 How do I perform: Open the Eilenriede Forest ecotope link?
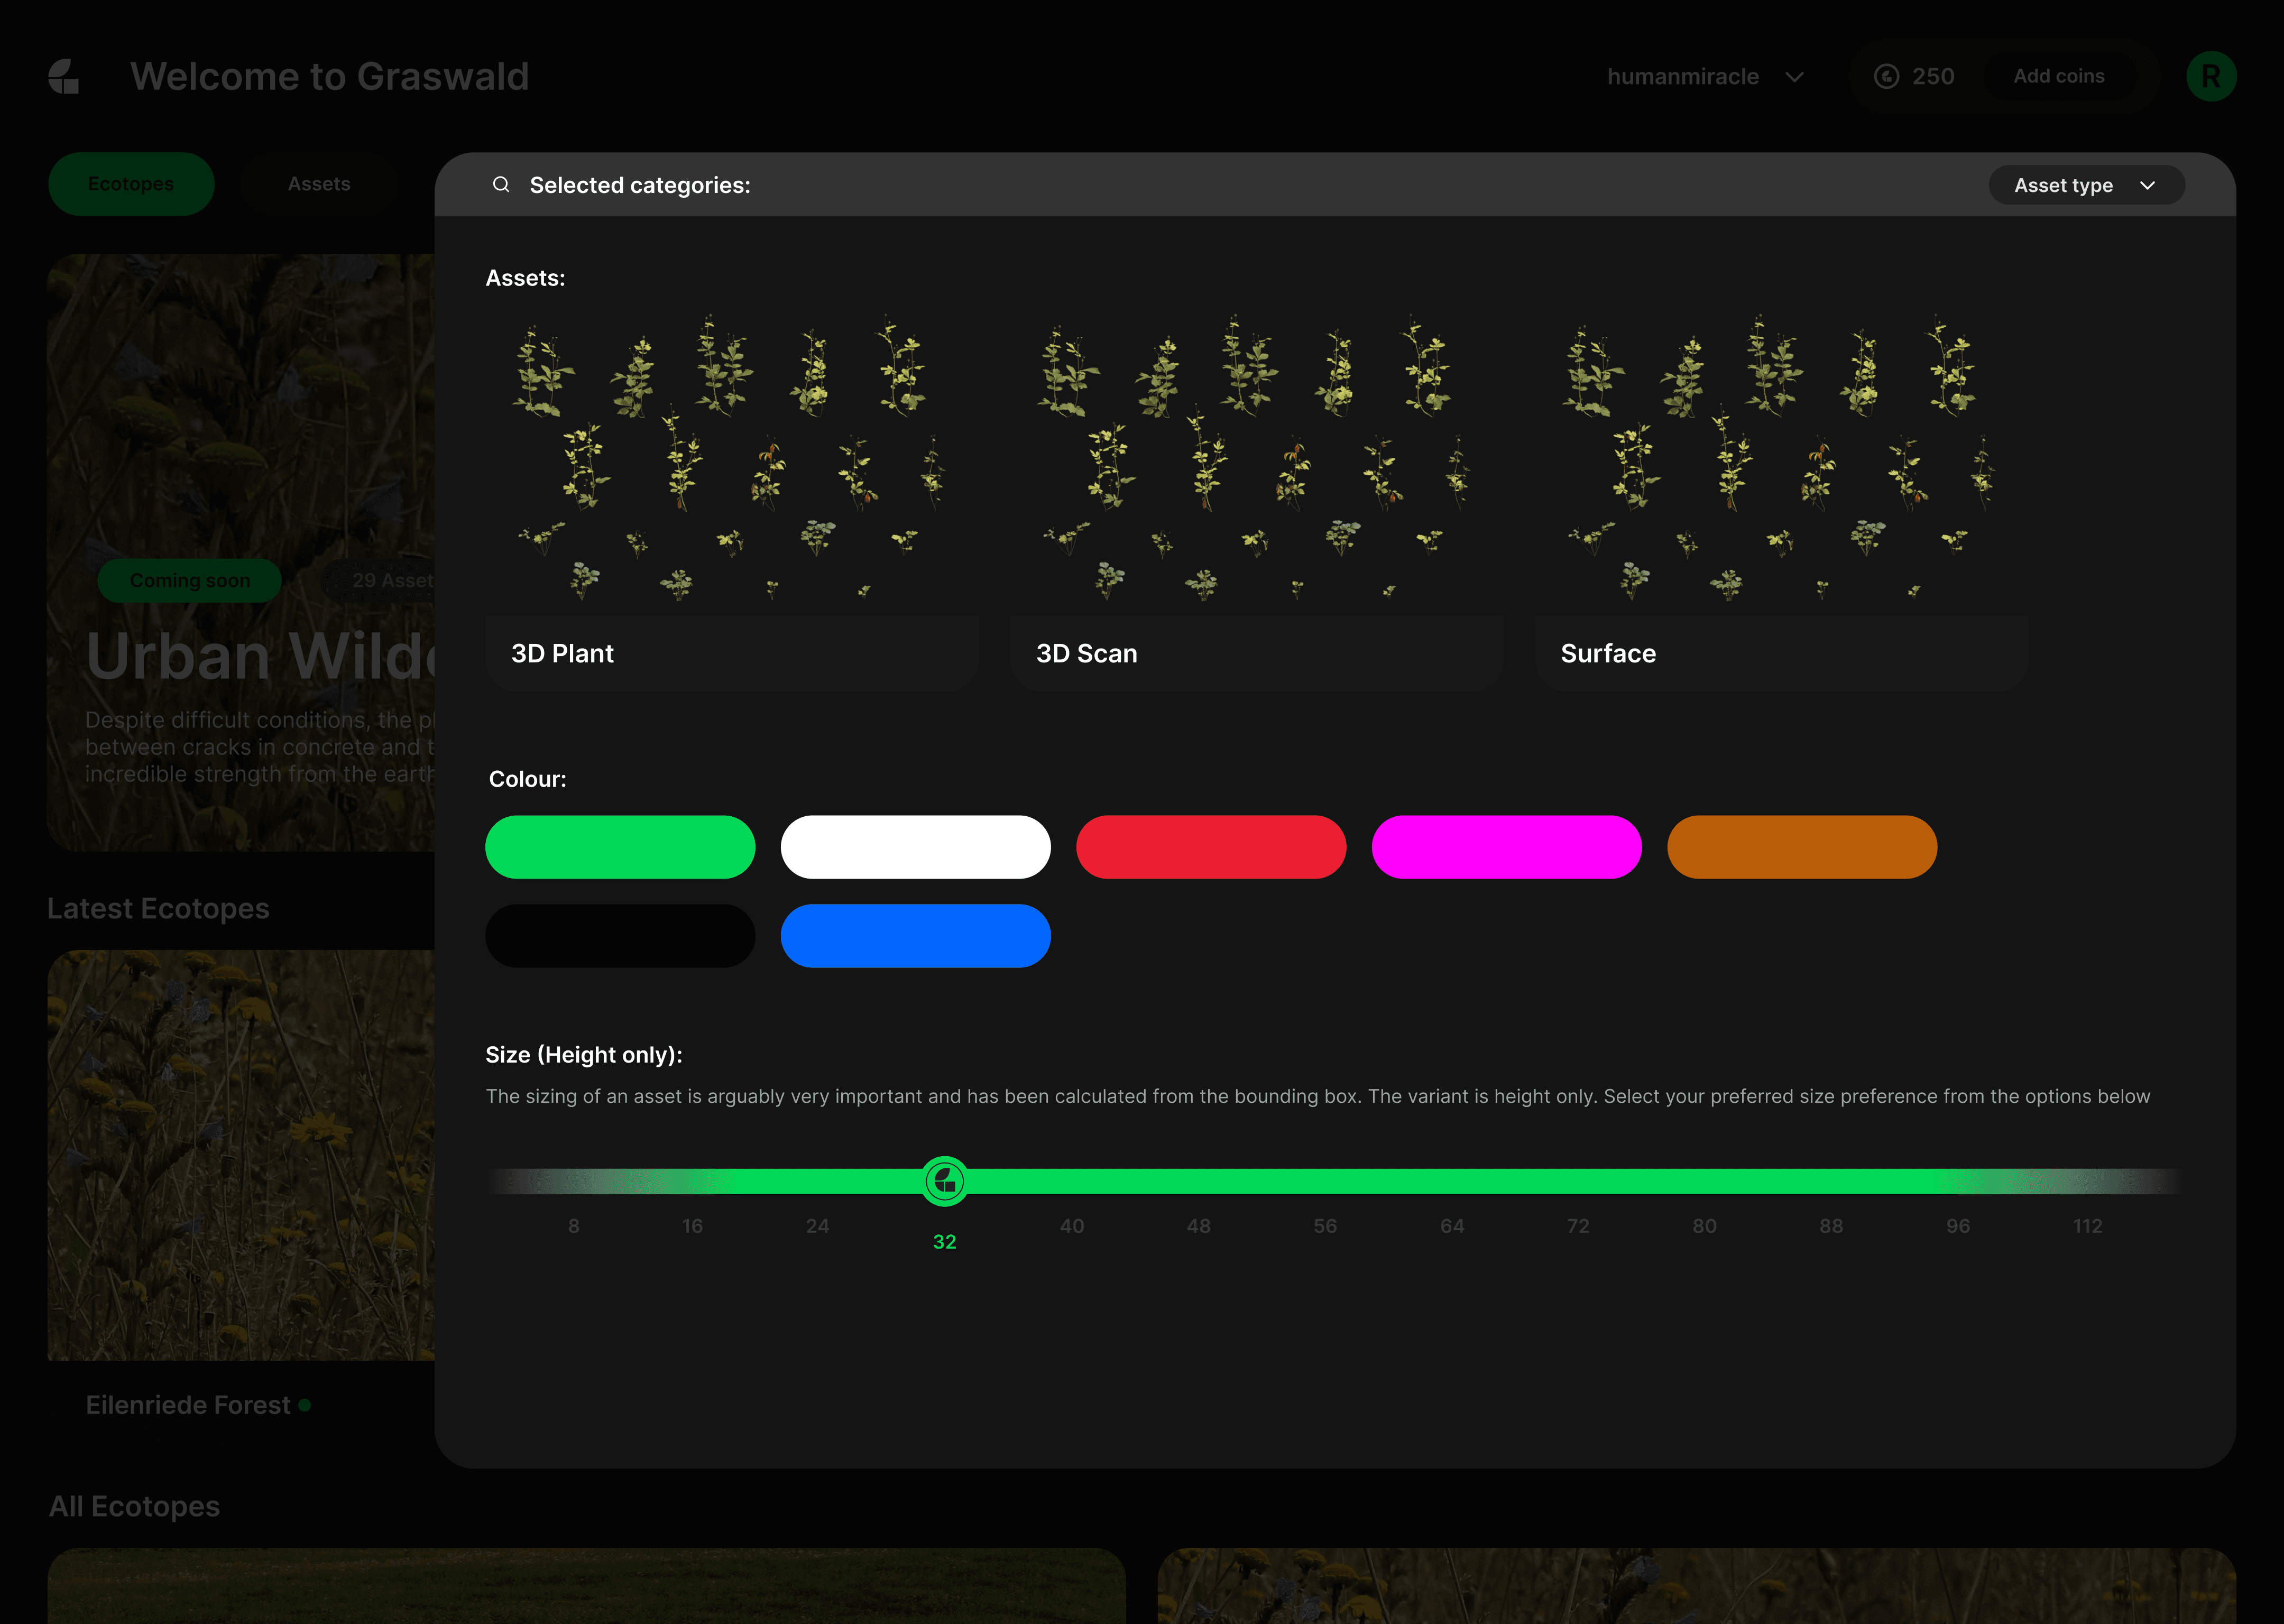click(x=188, y=1405)
